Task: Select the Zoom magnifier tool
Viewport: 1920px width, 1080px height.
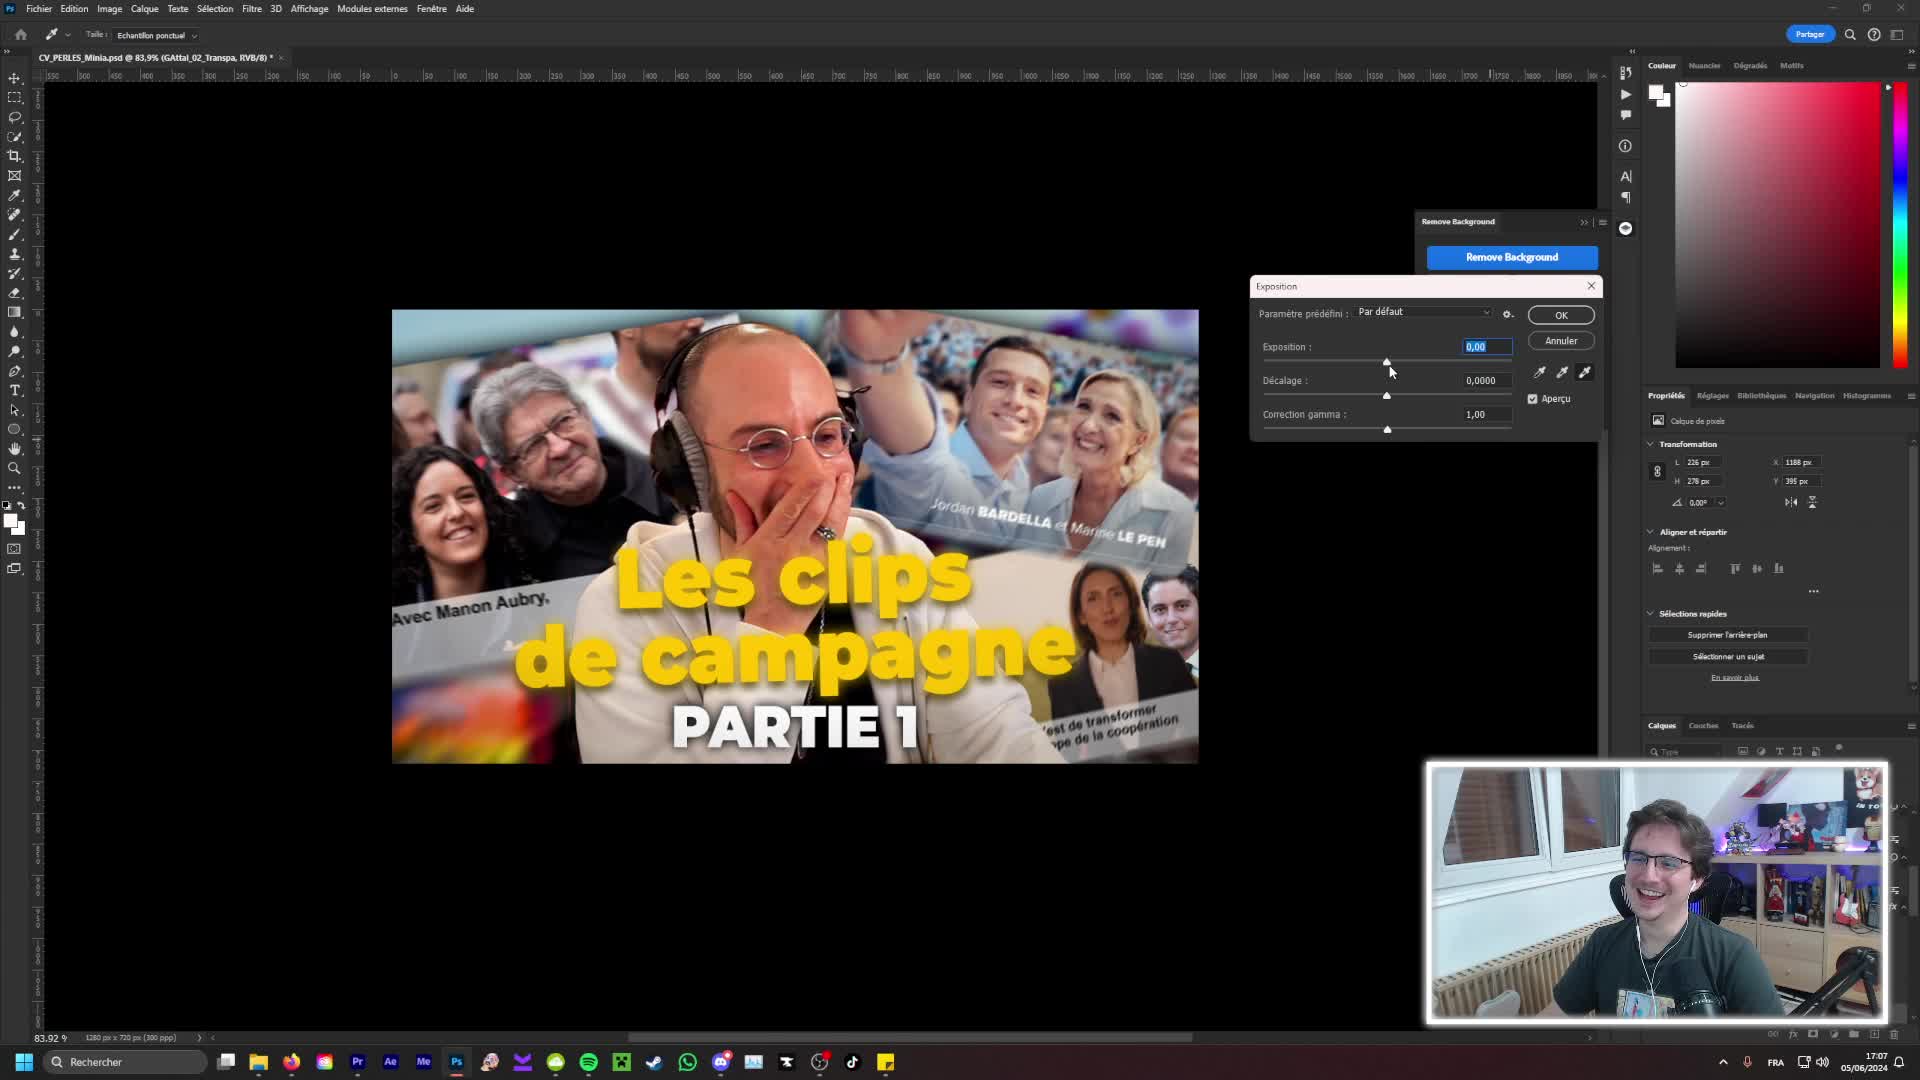Action: [x=14, y=468]
